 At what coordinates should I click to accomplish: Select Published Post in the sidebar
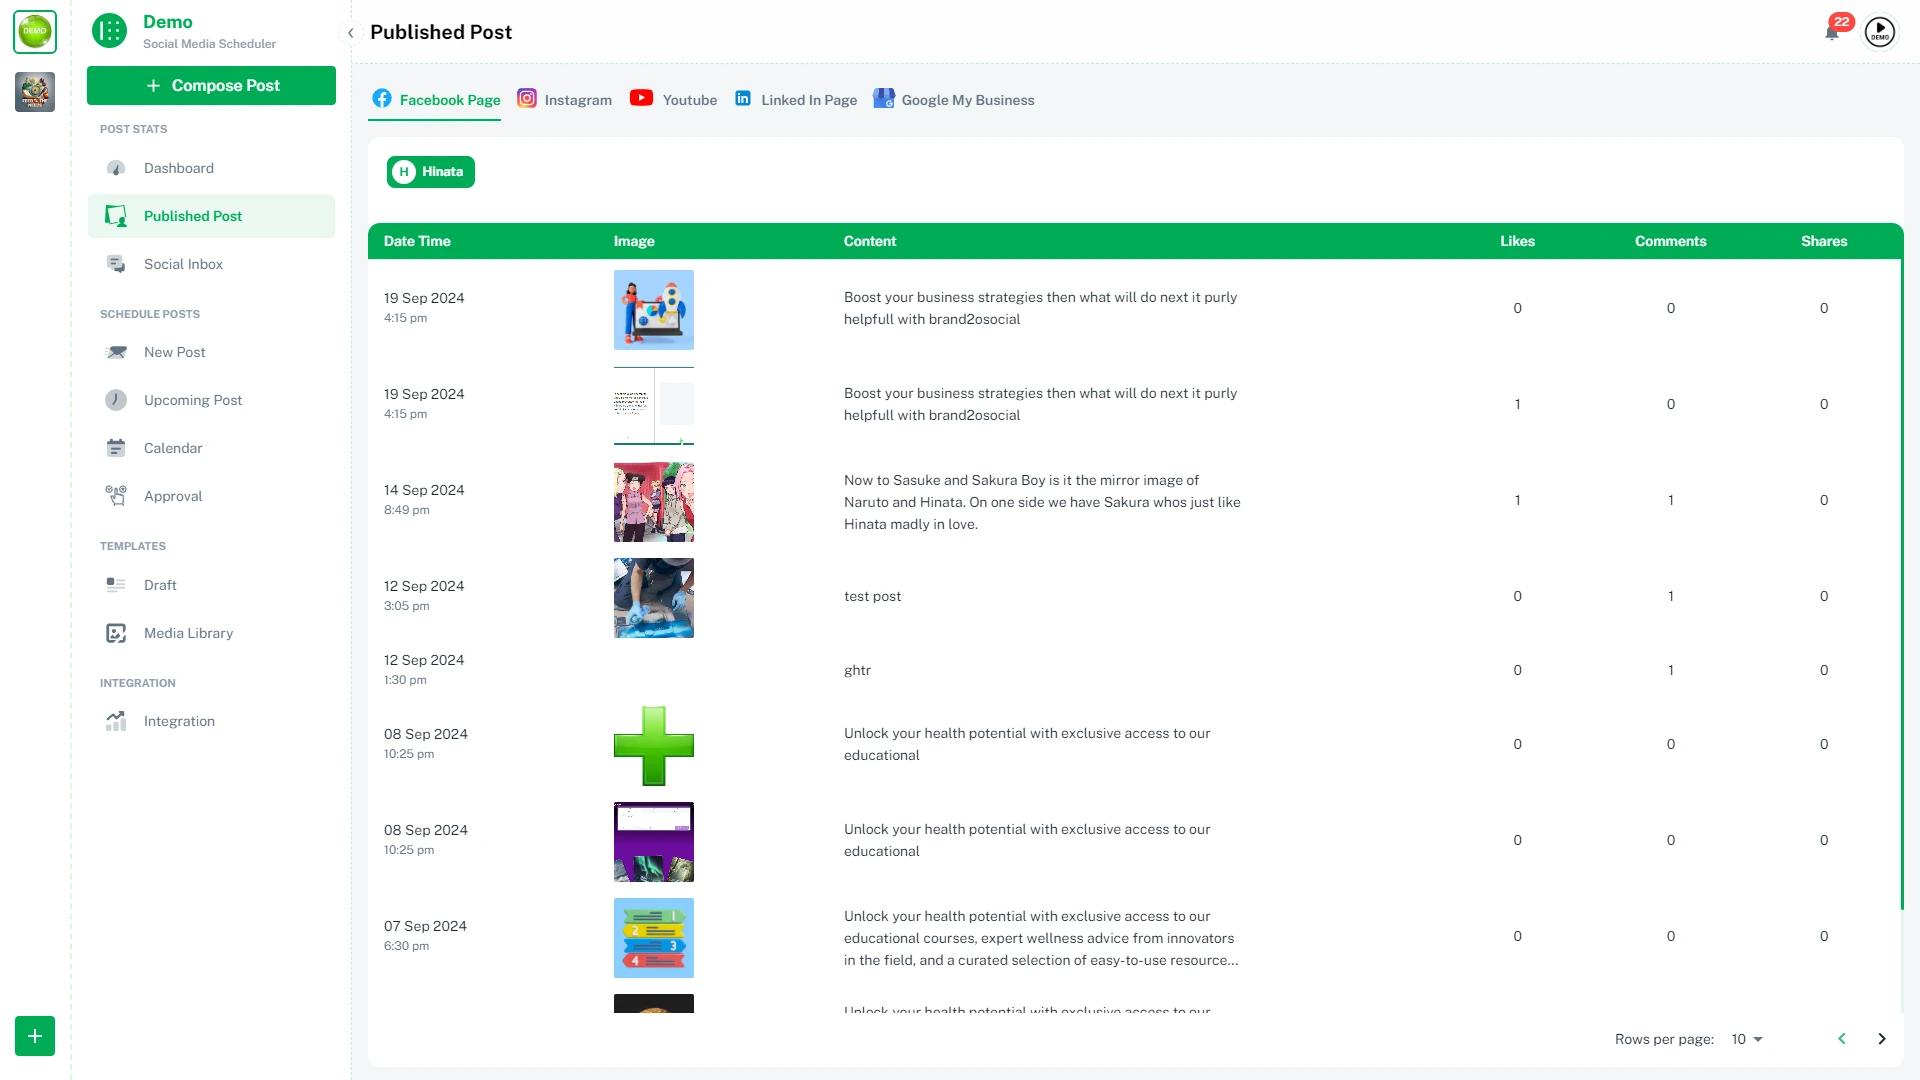tap(211, 216)
